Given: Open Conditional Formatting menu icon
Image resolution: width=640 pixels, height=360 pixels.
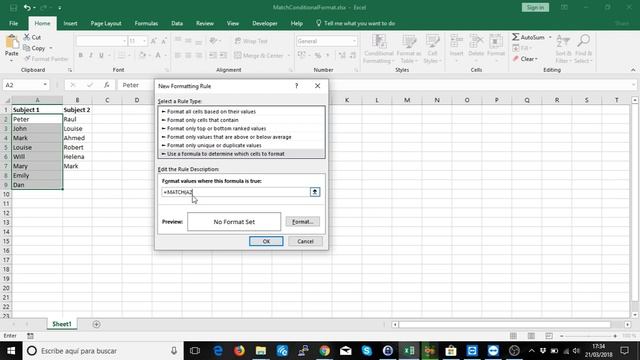Looking at the screenshot, I should tap(379, 42).
